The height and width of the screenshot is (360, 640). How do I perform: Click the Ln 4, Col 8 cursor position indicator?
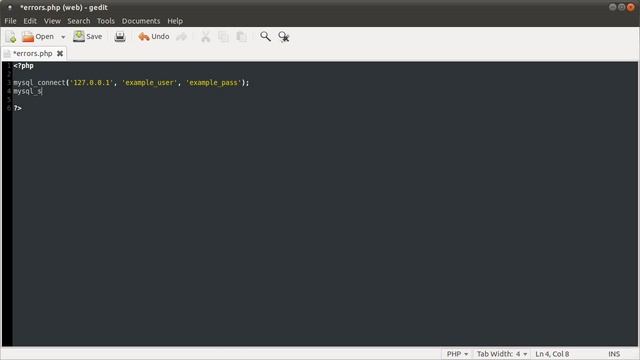tap(552, 354)
